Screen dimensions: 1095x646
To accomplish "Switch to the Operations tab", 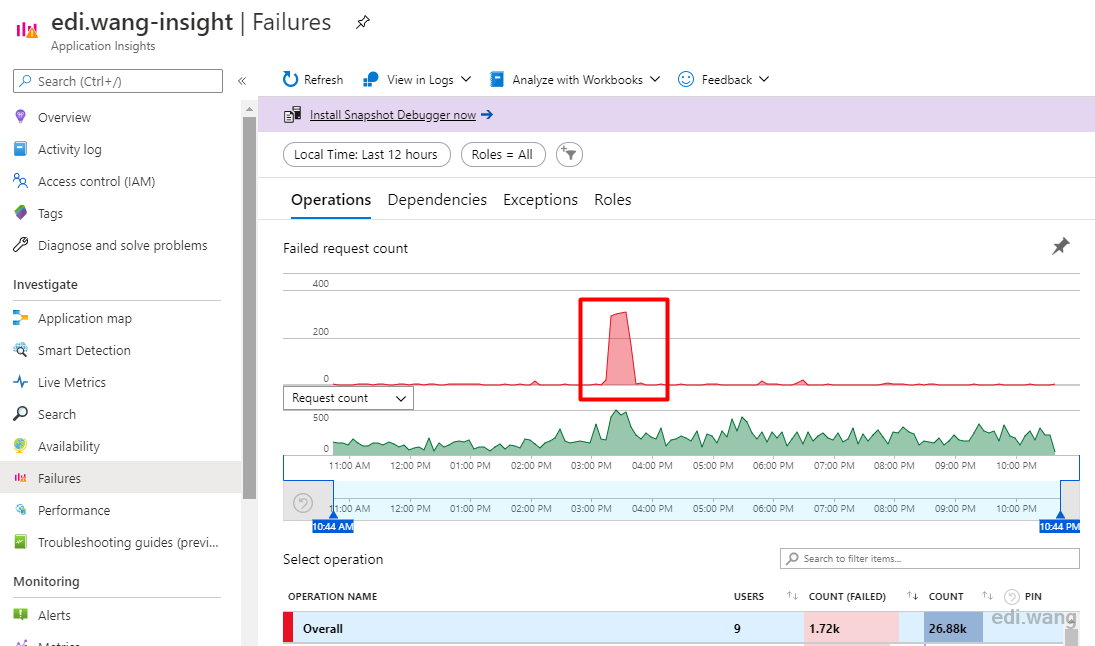I will (331, 200).
